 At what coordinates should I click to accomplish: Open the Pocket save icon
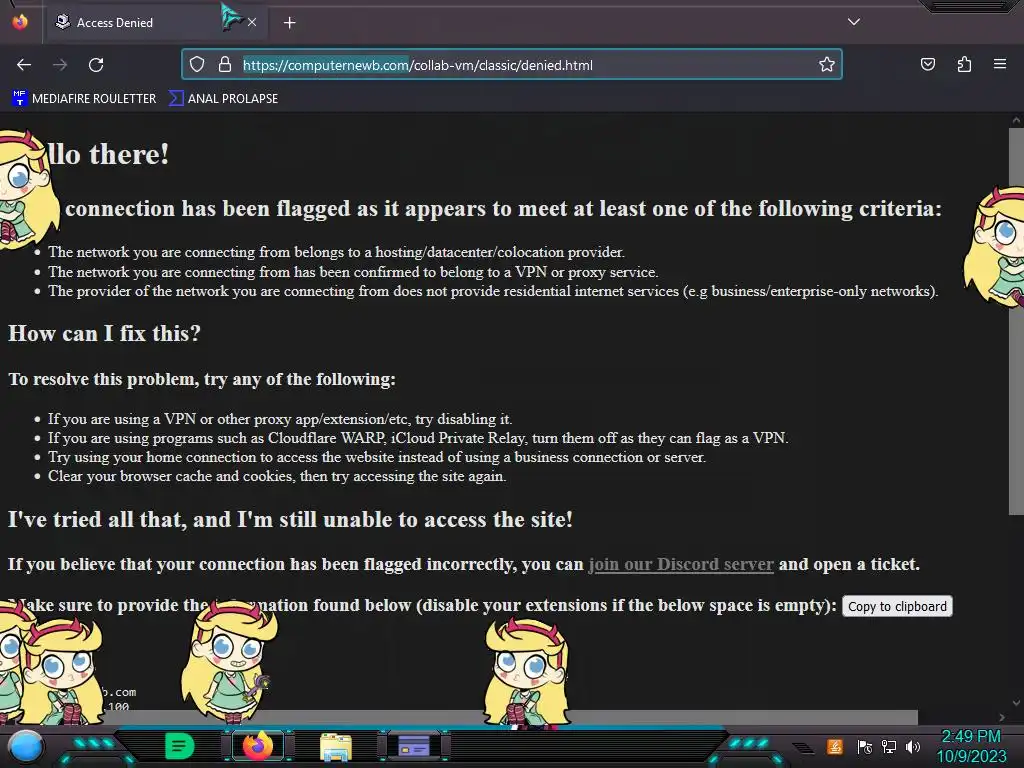[927, 65]
